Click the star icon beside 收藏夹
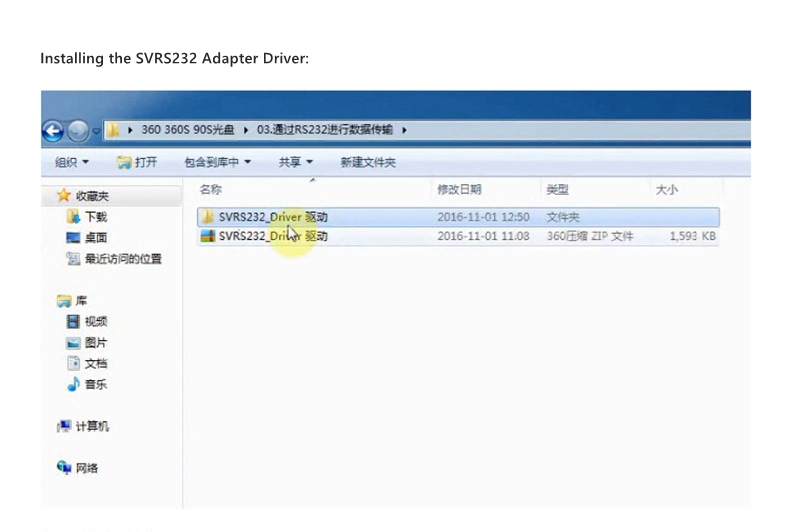This screenshot has height=532, width=790. tap(63, 195)
